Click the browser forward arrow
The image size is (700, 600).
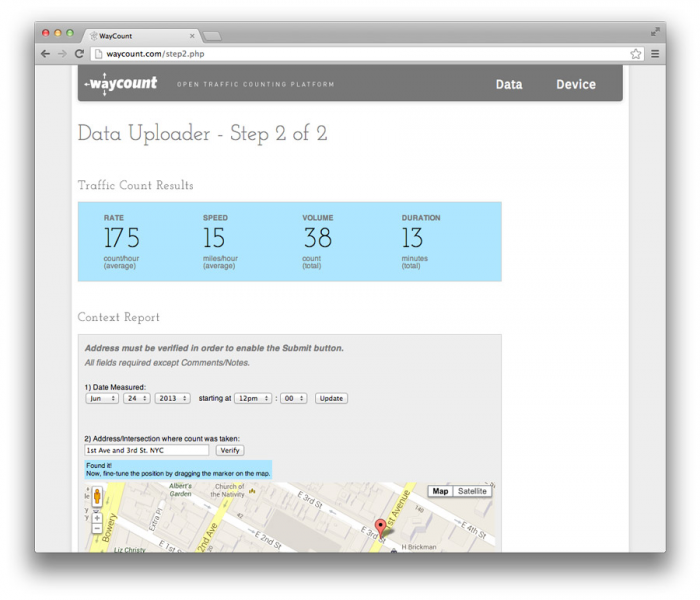click(62, 53)
